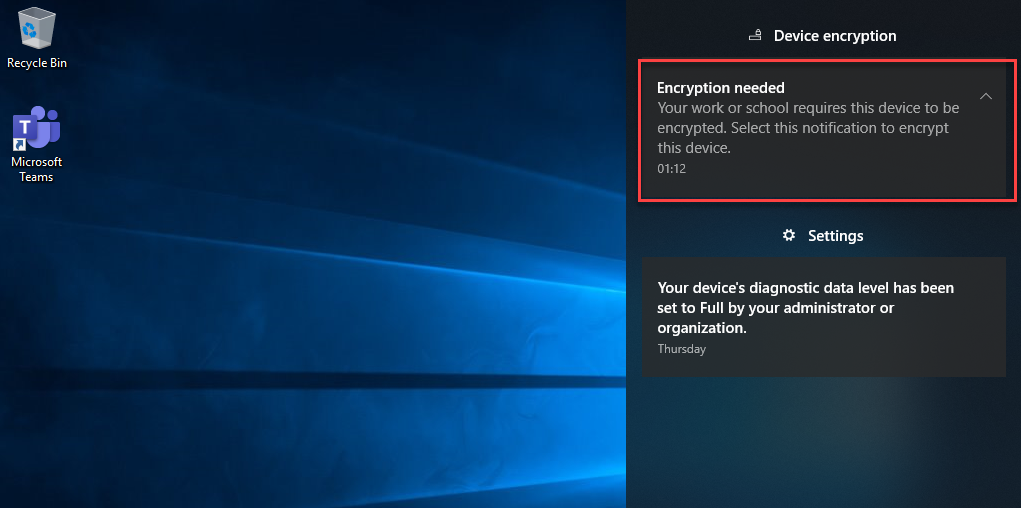Click the 'Recycle Bin' label text
Viewport: 1021px width, 508px height.
point(37,63)
